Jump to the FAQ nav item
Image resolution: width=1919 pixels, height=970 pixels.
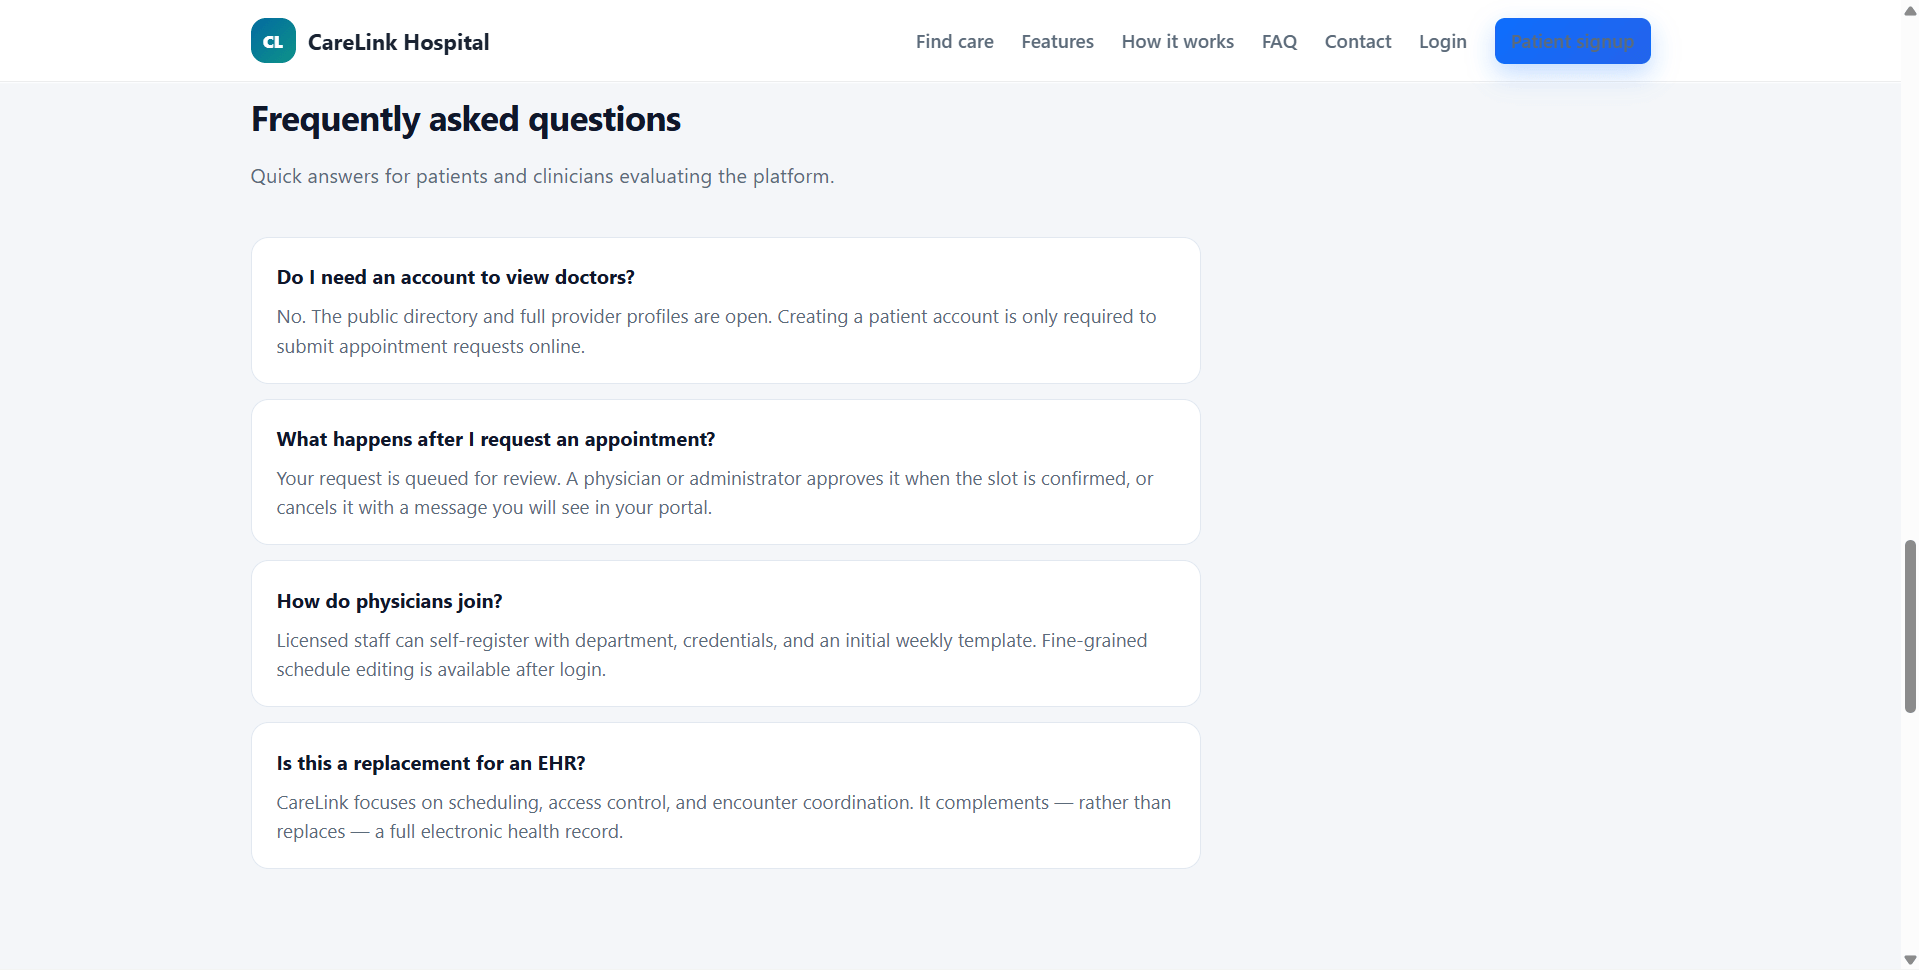coord(1279,41)
